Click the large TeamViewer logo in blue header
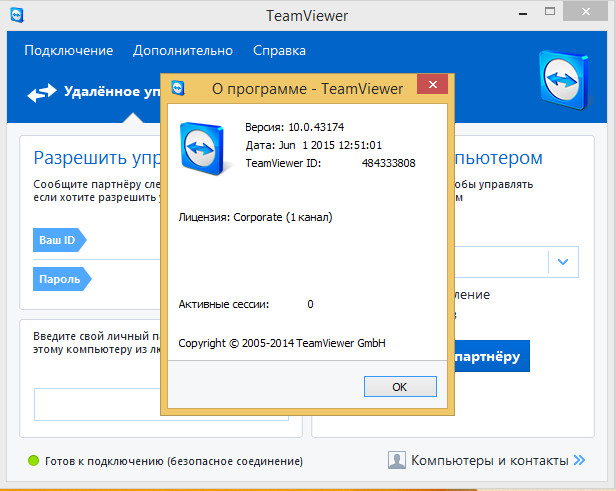The width and height of the screenshot is (616, 491). 564,80
